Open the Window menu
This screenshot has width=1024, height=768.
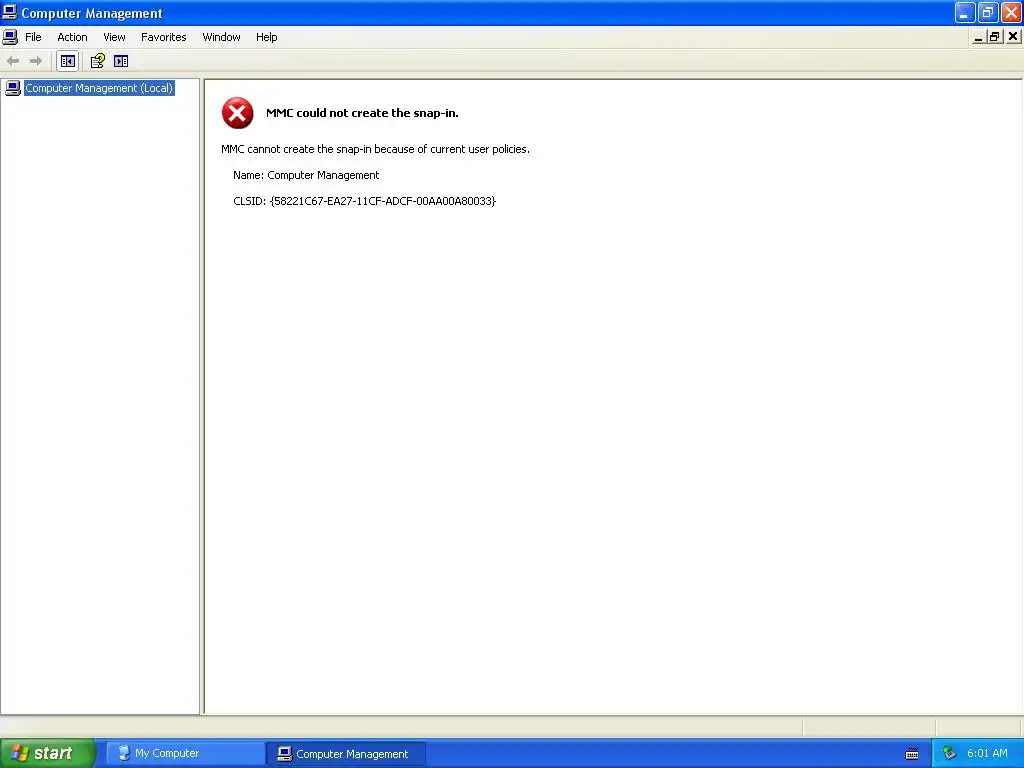pos(221,37)
